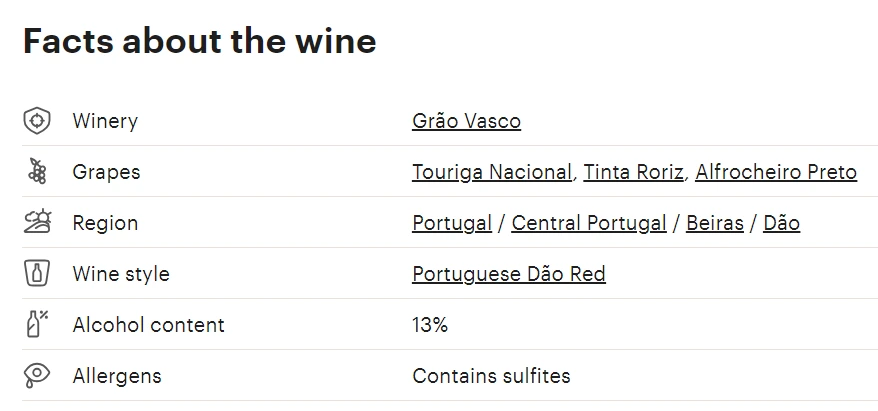Open the Touriga Nacional grape link
Viewport: 878px width, 411px height.
tap(491, 172)
